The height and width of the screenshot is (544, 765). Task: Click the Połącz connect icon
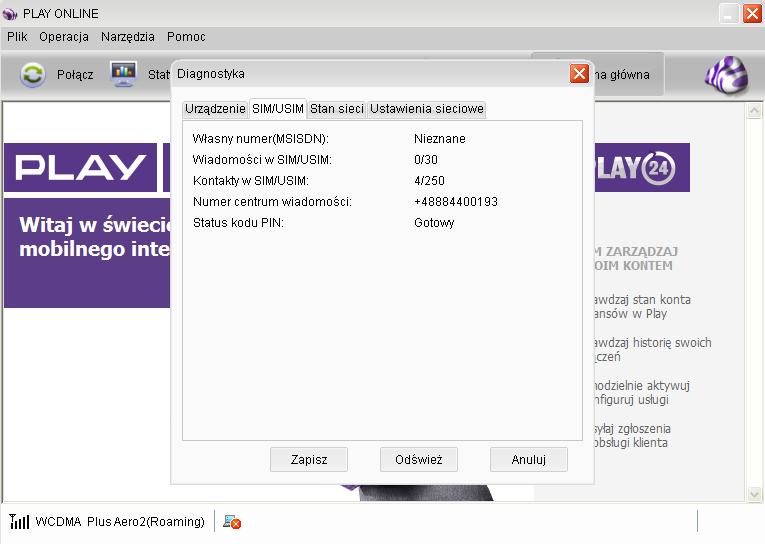[x=33, y=74]
